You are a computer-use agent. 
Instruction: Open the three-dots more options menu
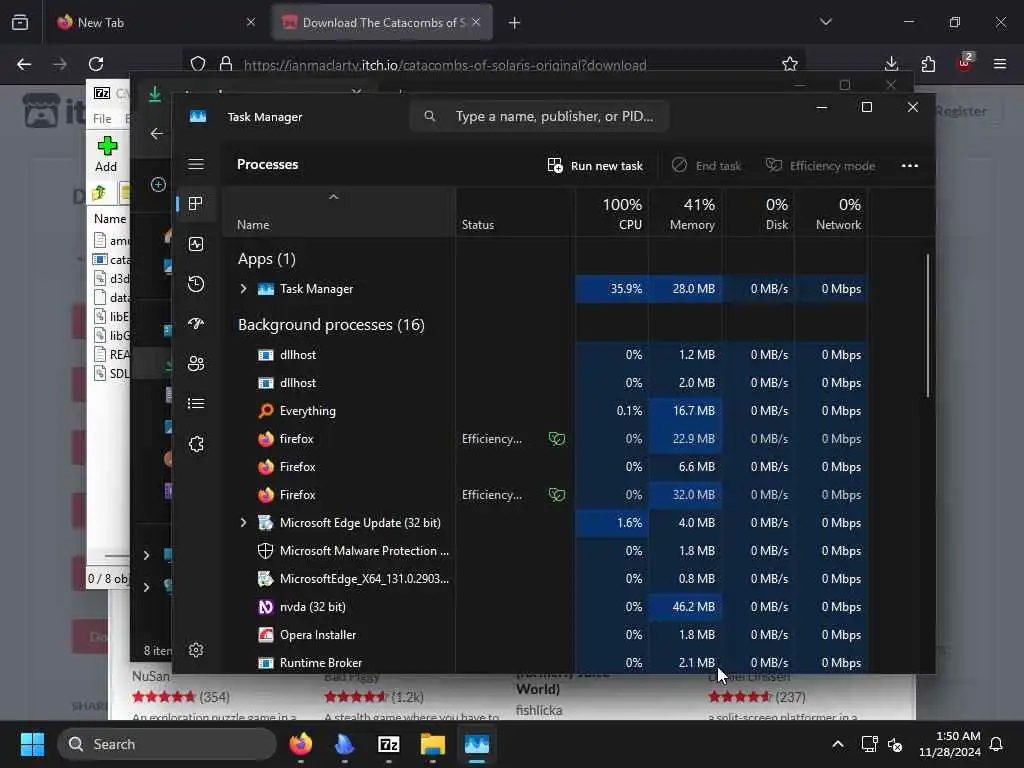(910, 166)
